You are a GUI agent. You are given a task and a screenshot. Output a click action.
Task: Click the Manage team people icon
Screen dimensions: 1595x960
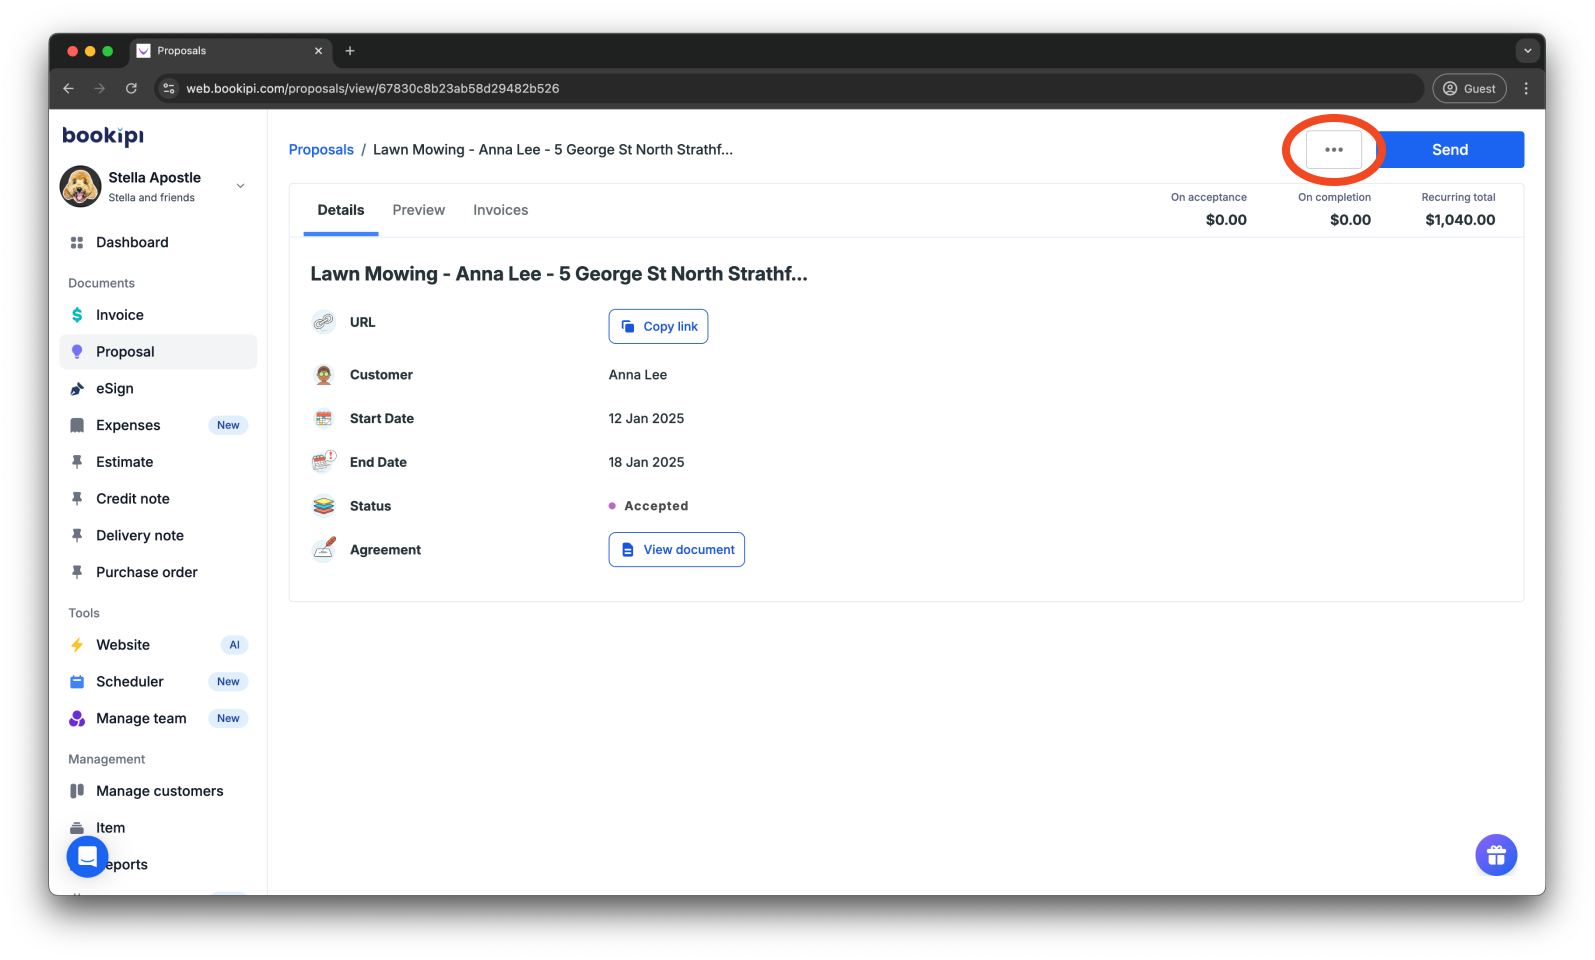[x=77, y=718]
